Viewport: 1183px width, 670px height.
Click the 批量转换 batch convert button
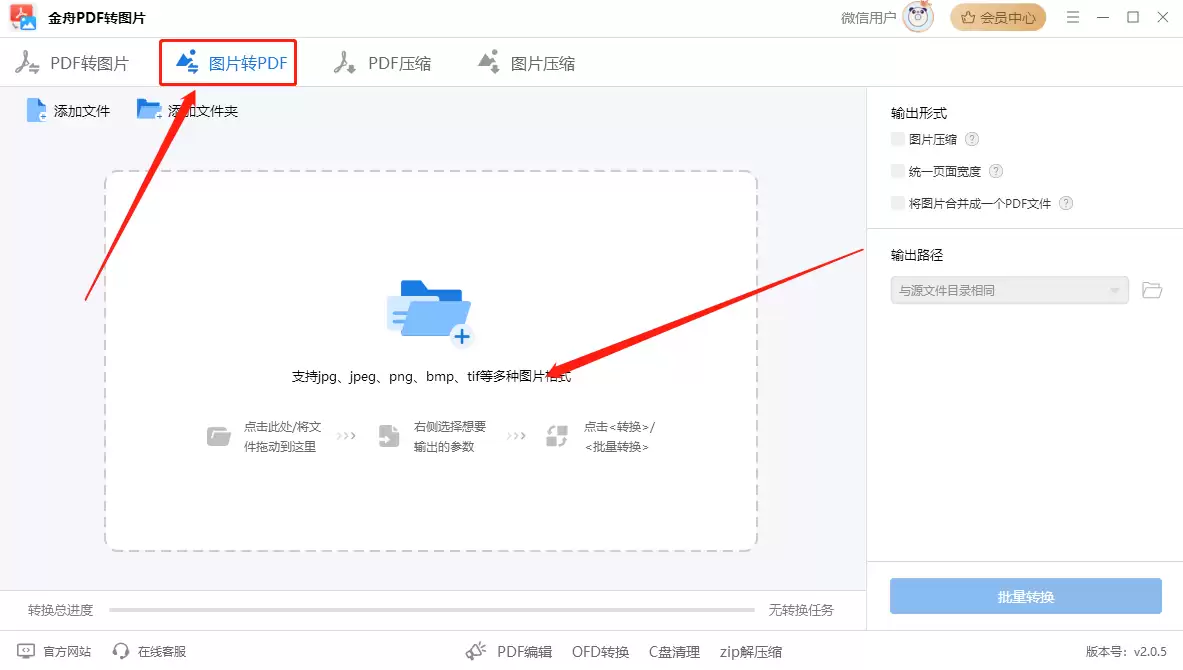point(1025,596)
